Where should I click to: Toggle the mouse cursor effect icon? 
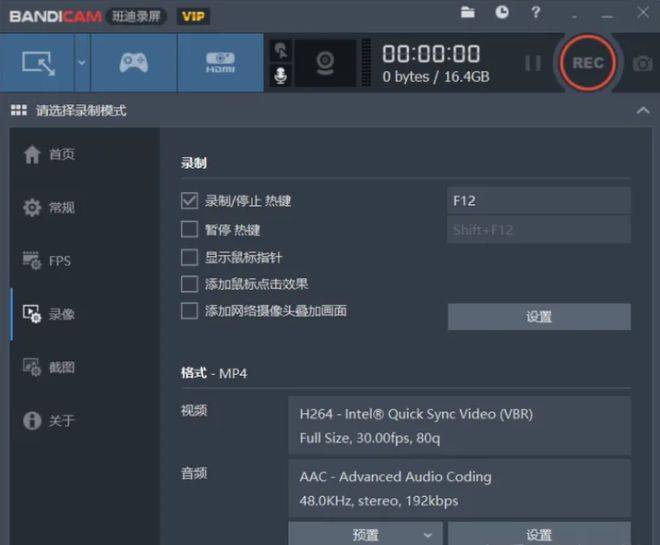[x=280, y=51]
